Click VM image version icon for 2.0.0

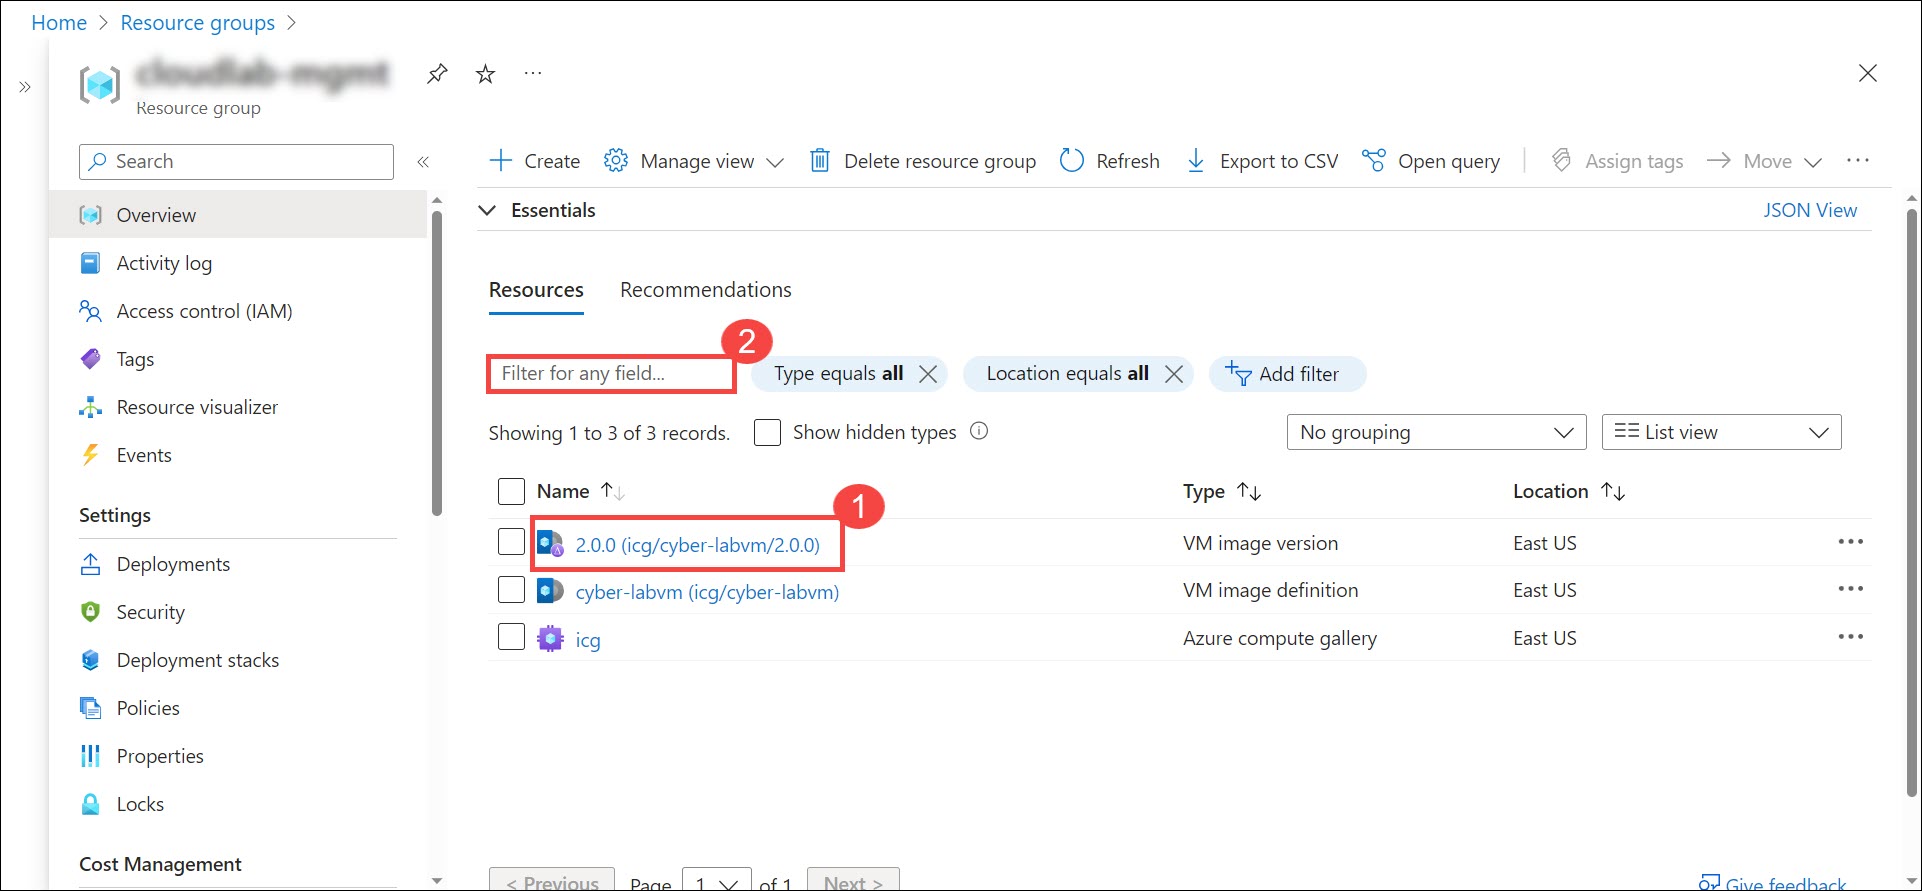pyautogui.click(x=550, y=543)
